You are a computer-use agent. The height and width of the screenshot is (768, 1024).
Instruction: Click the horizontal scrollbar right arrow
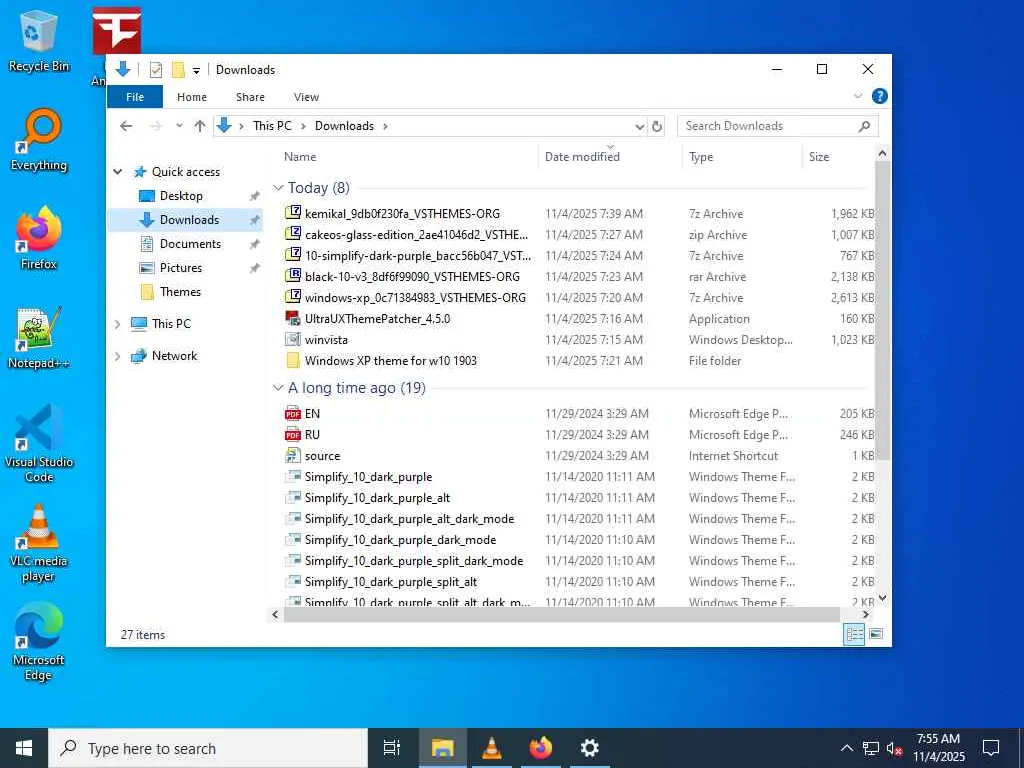pos(866,615)
